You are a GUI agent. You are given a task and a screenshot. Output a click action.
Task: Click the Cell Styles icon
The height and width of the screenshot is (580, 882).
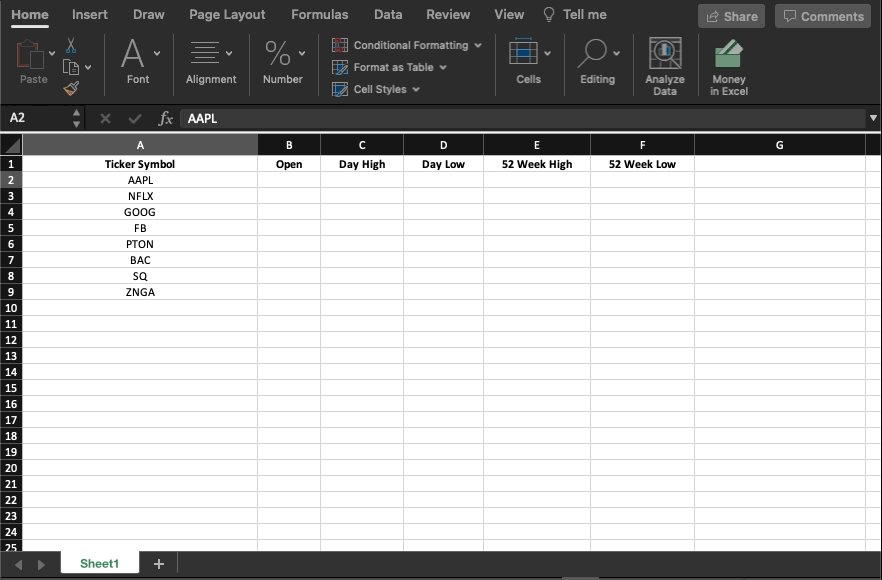tap(340, 89)
